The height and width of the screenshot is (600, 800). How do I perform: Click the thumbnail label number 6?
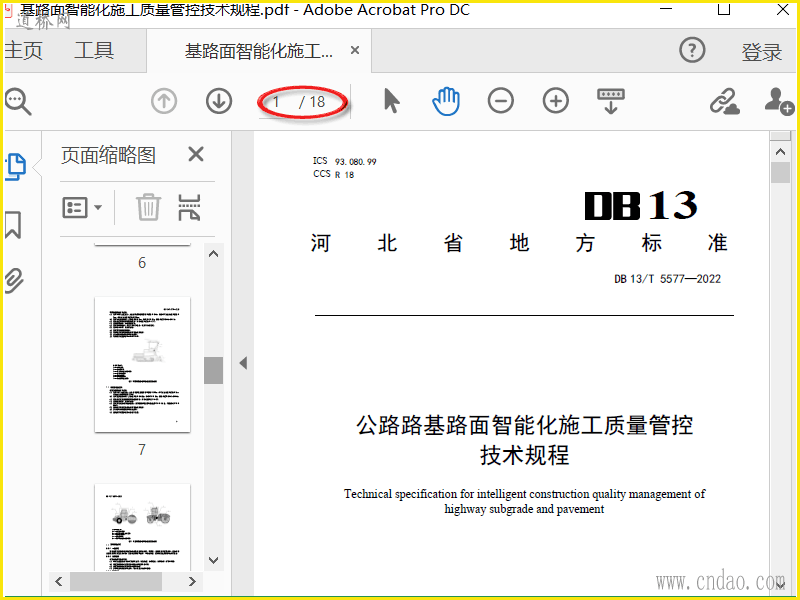(x=142, y=263)
